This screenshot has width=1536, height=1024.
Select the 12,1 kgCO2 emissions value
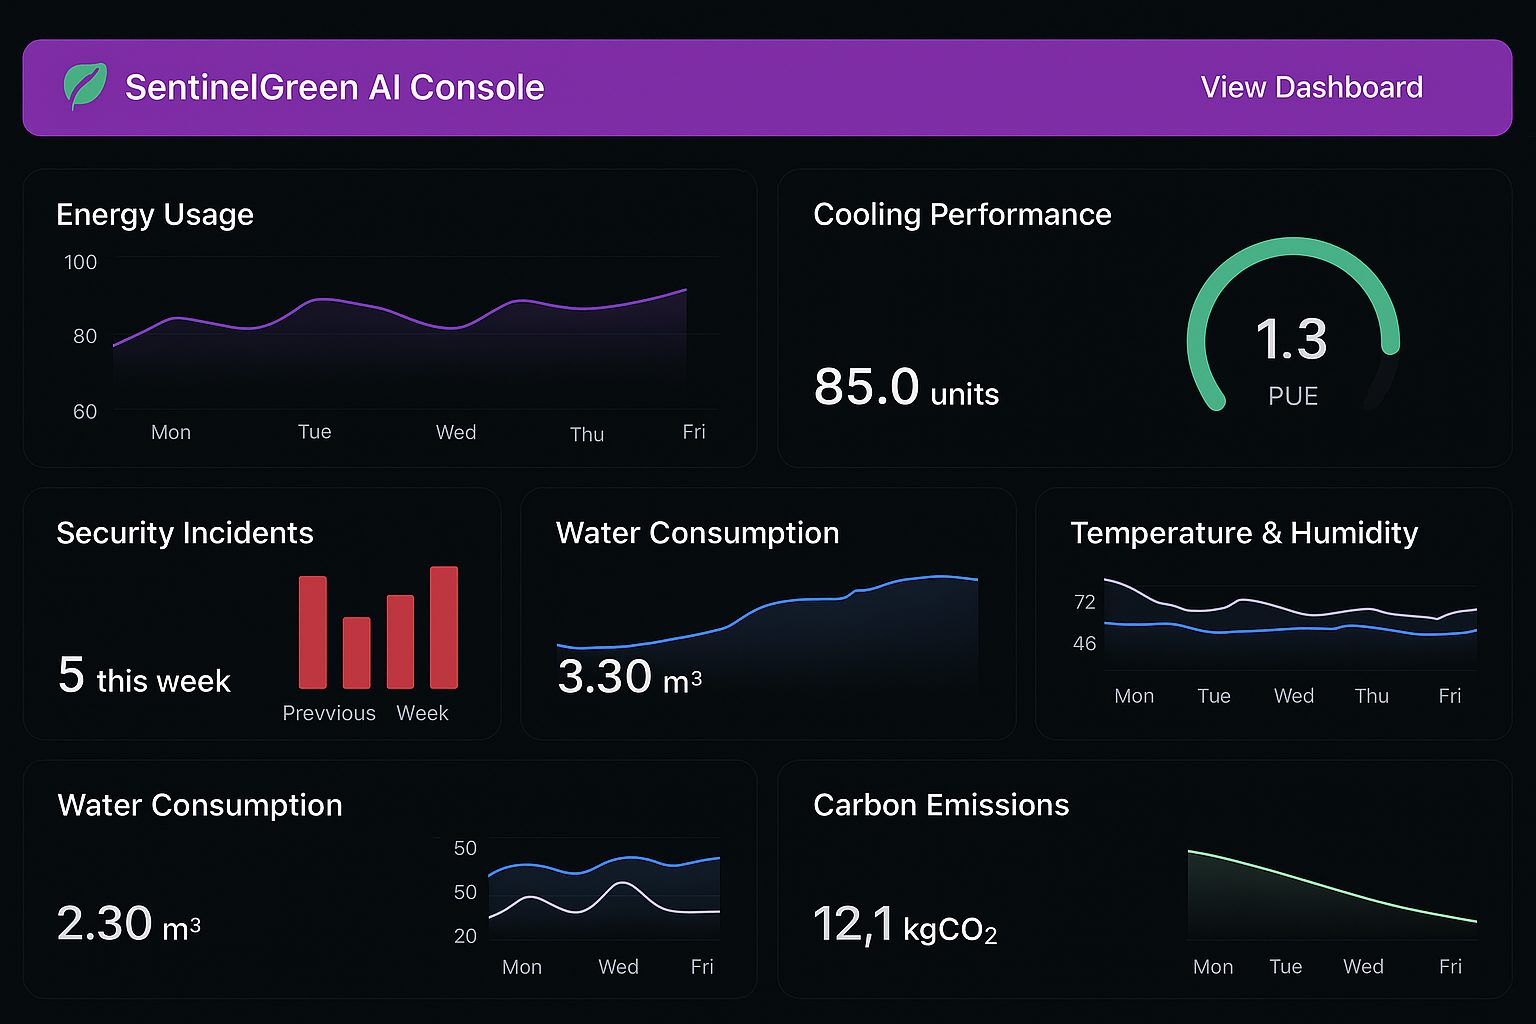click(x=905, y=925)
